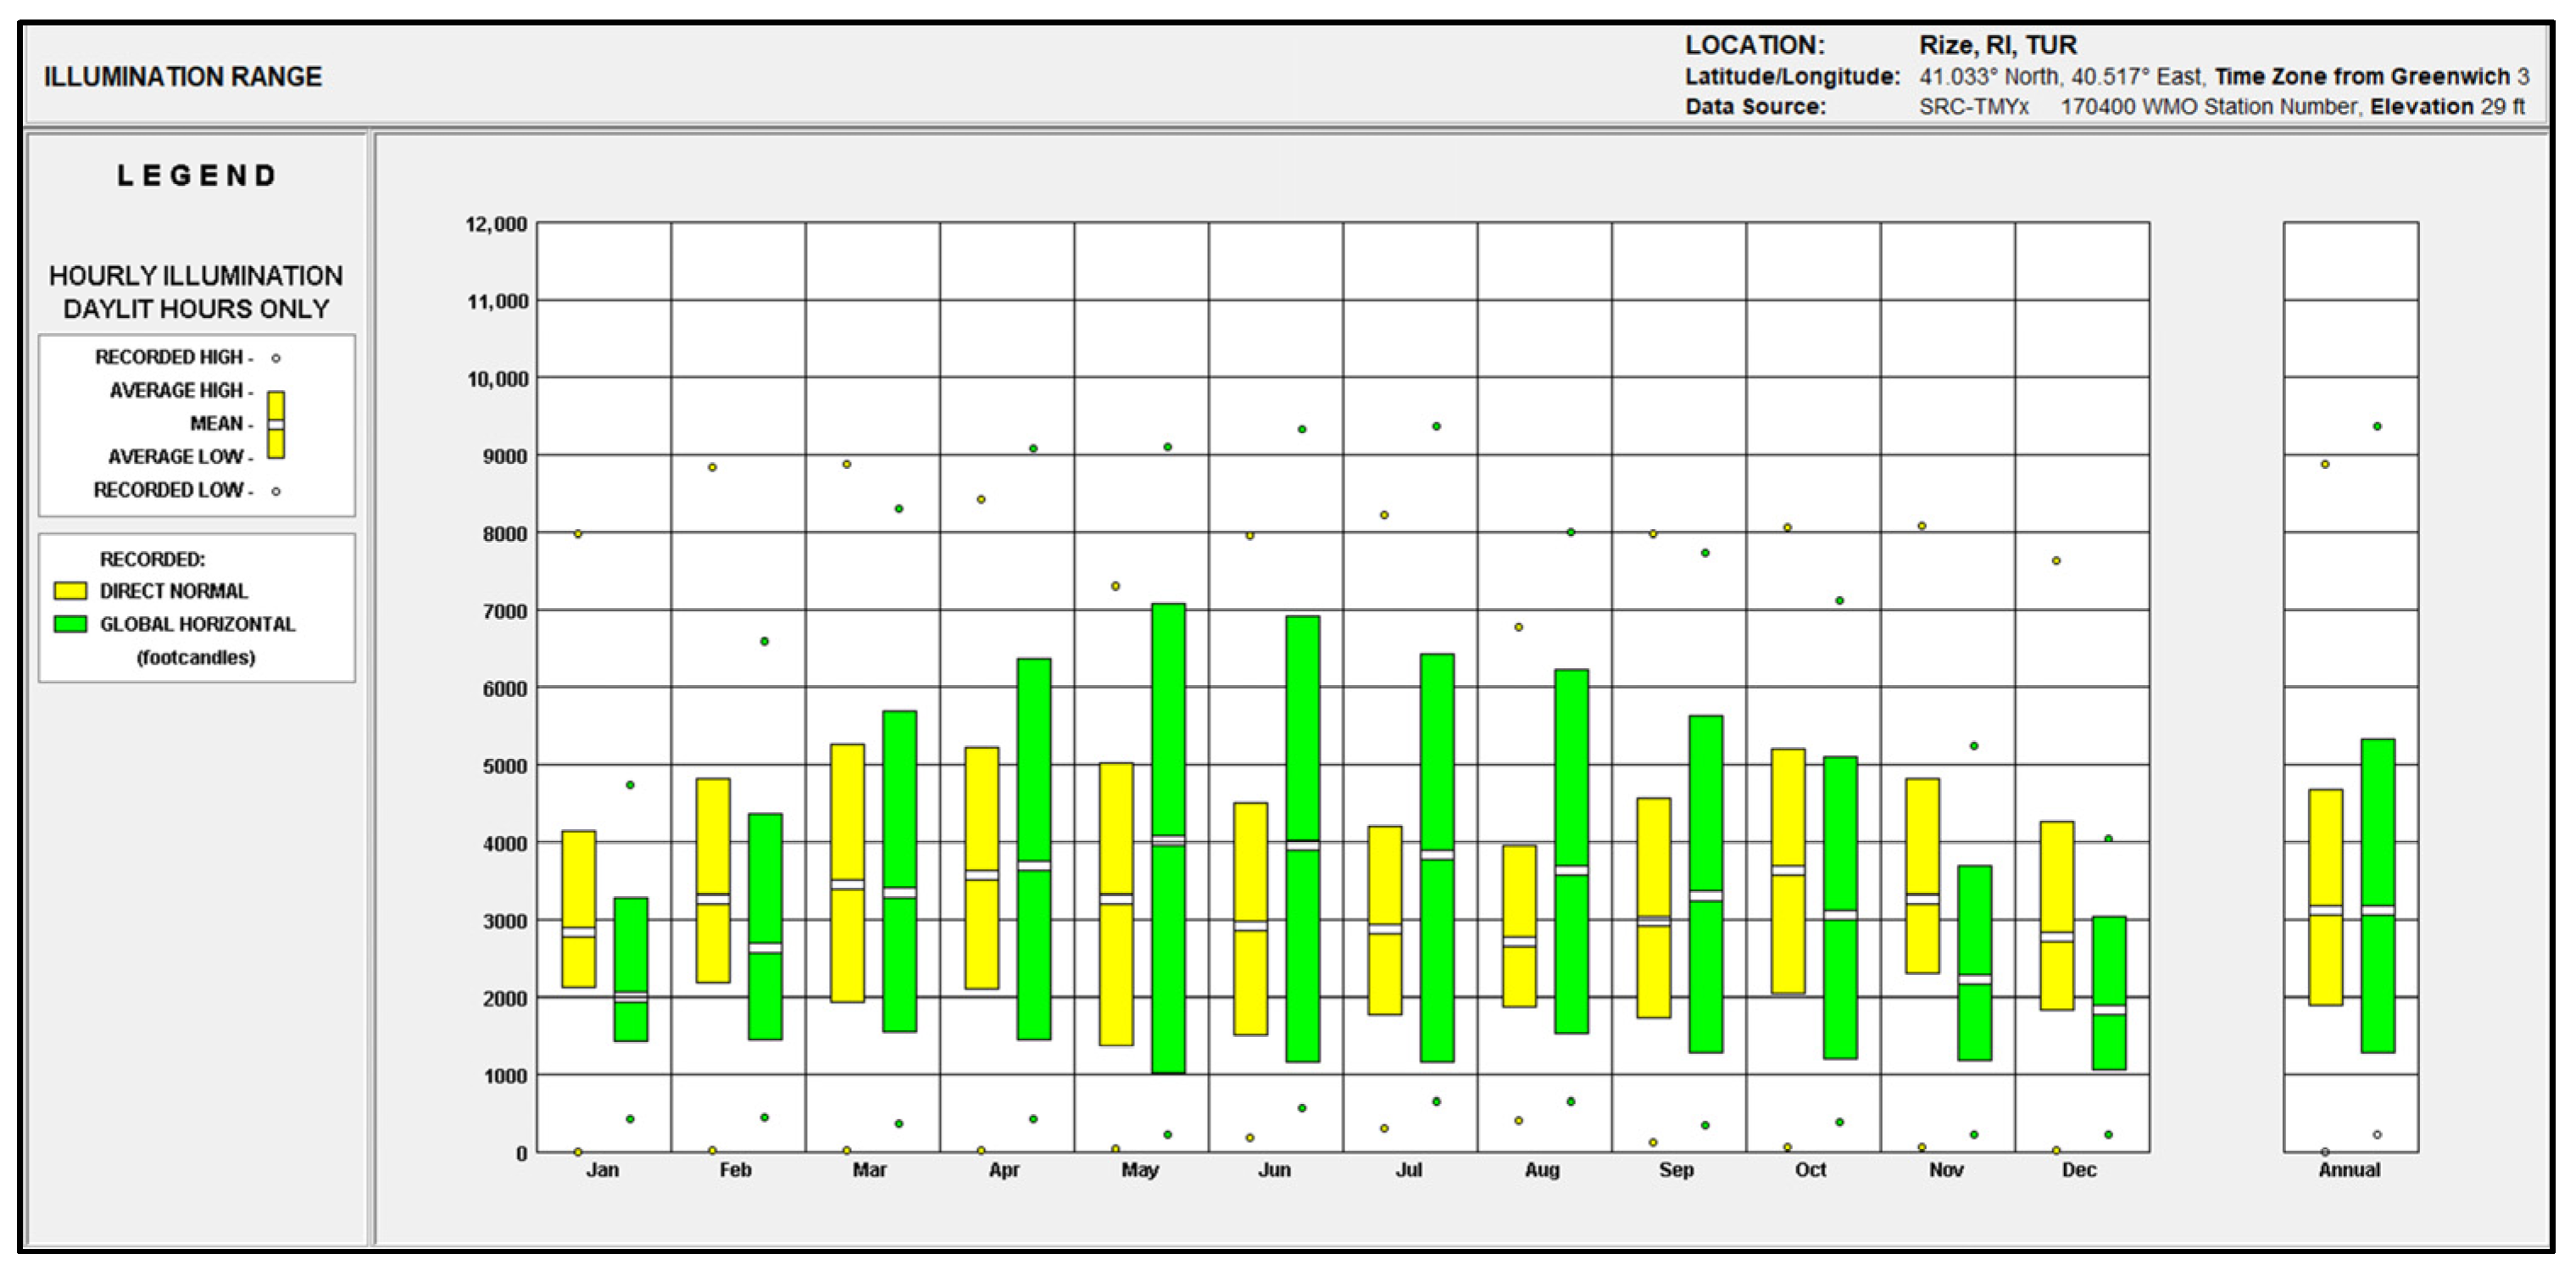The width and height of the screenshot is (2576, 1271).
Task: Click December's green recorded high dot
Action: (x=2108, y=838)
